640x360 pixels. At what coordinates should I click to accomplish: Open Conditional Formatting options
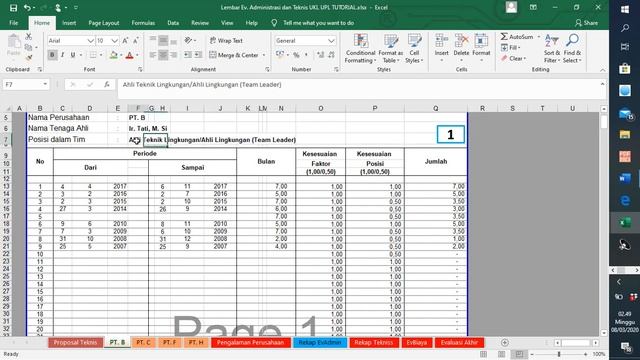click(360, 49)
